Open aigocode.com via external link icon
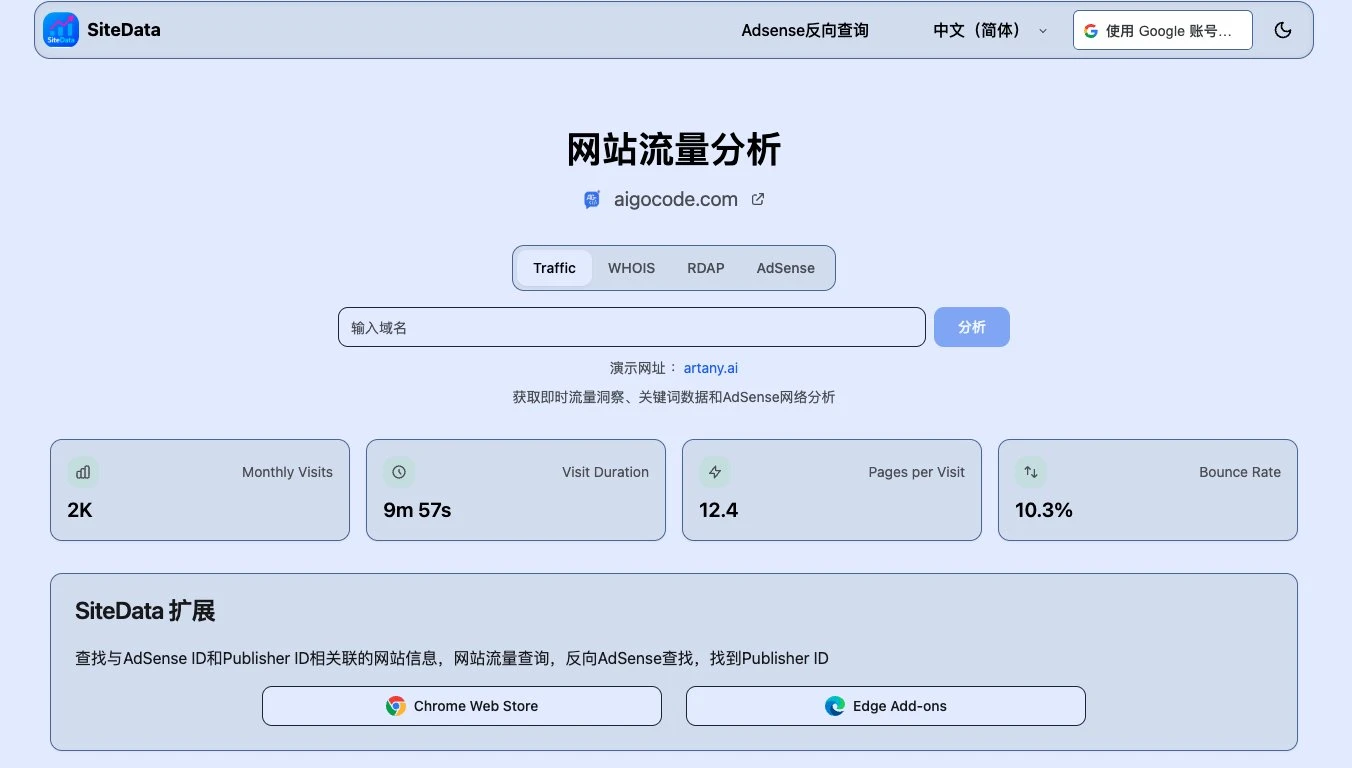 [x=757, y=199]
